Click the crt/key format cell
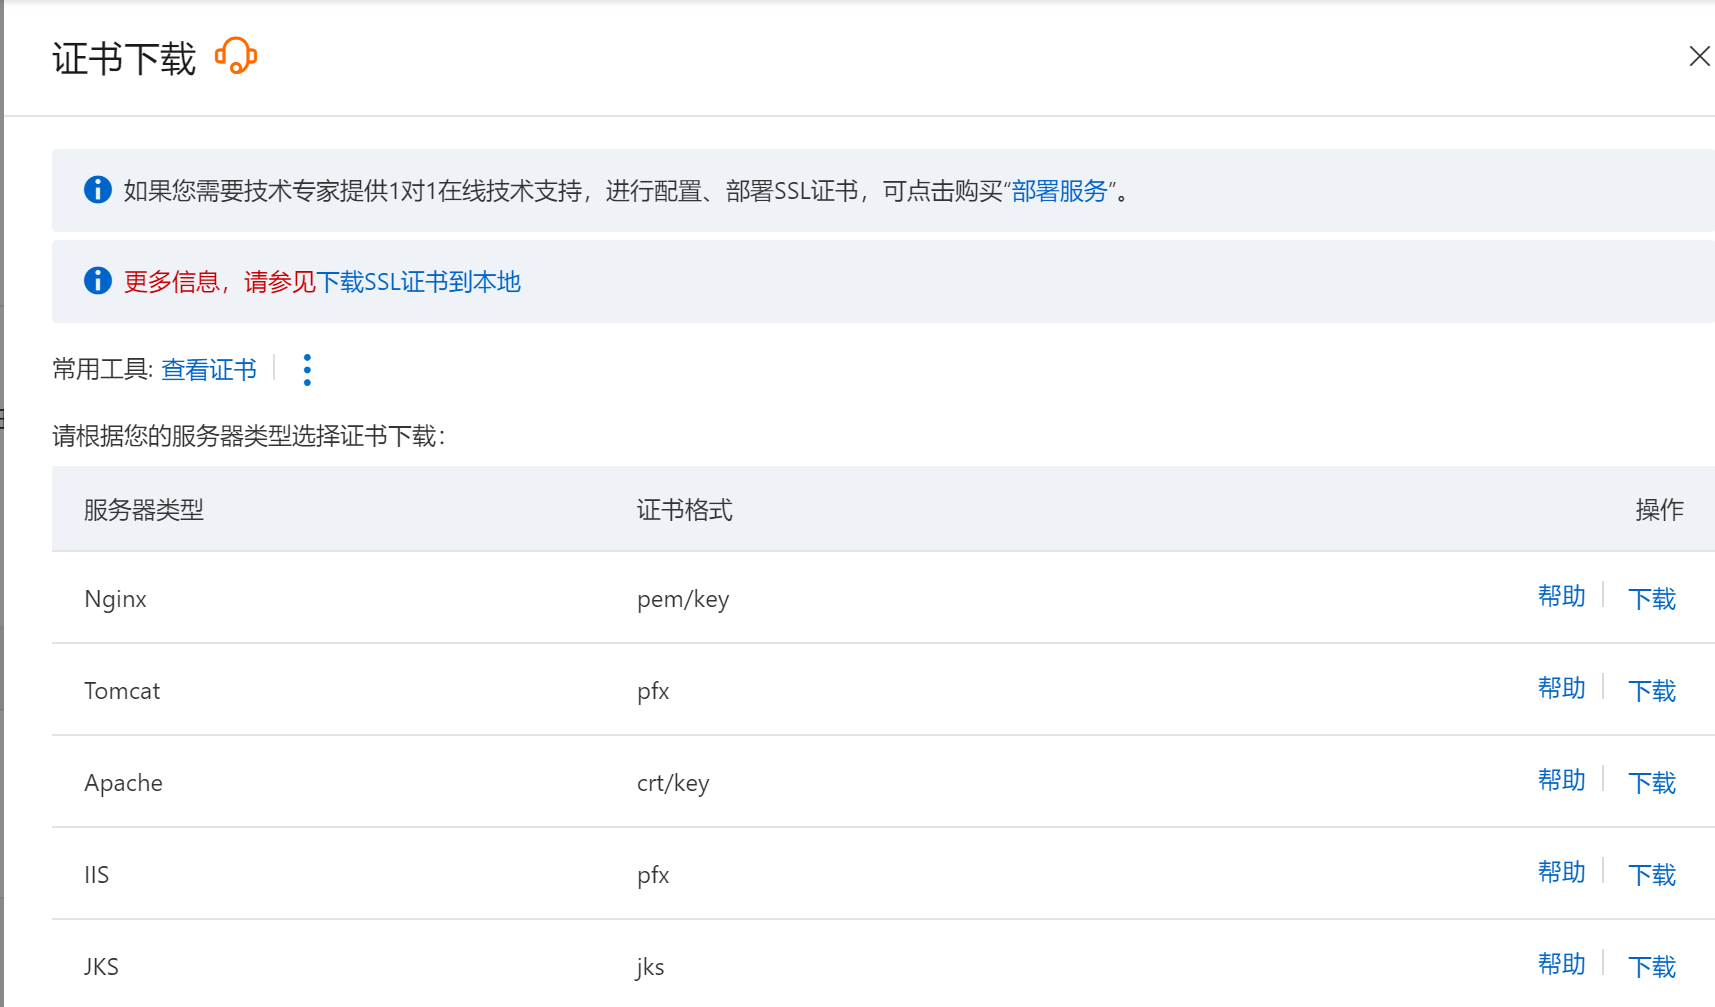 coord(673,783)
